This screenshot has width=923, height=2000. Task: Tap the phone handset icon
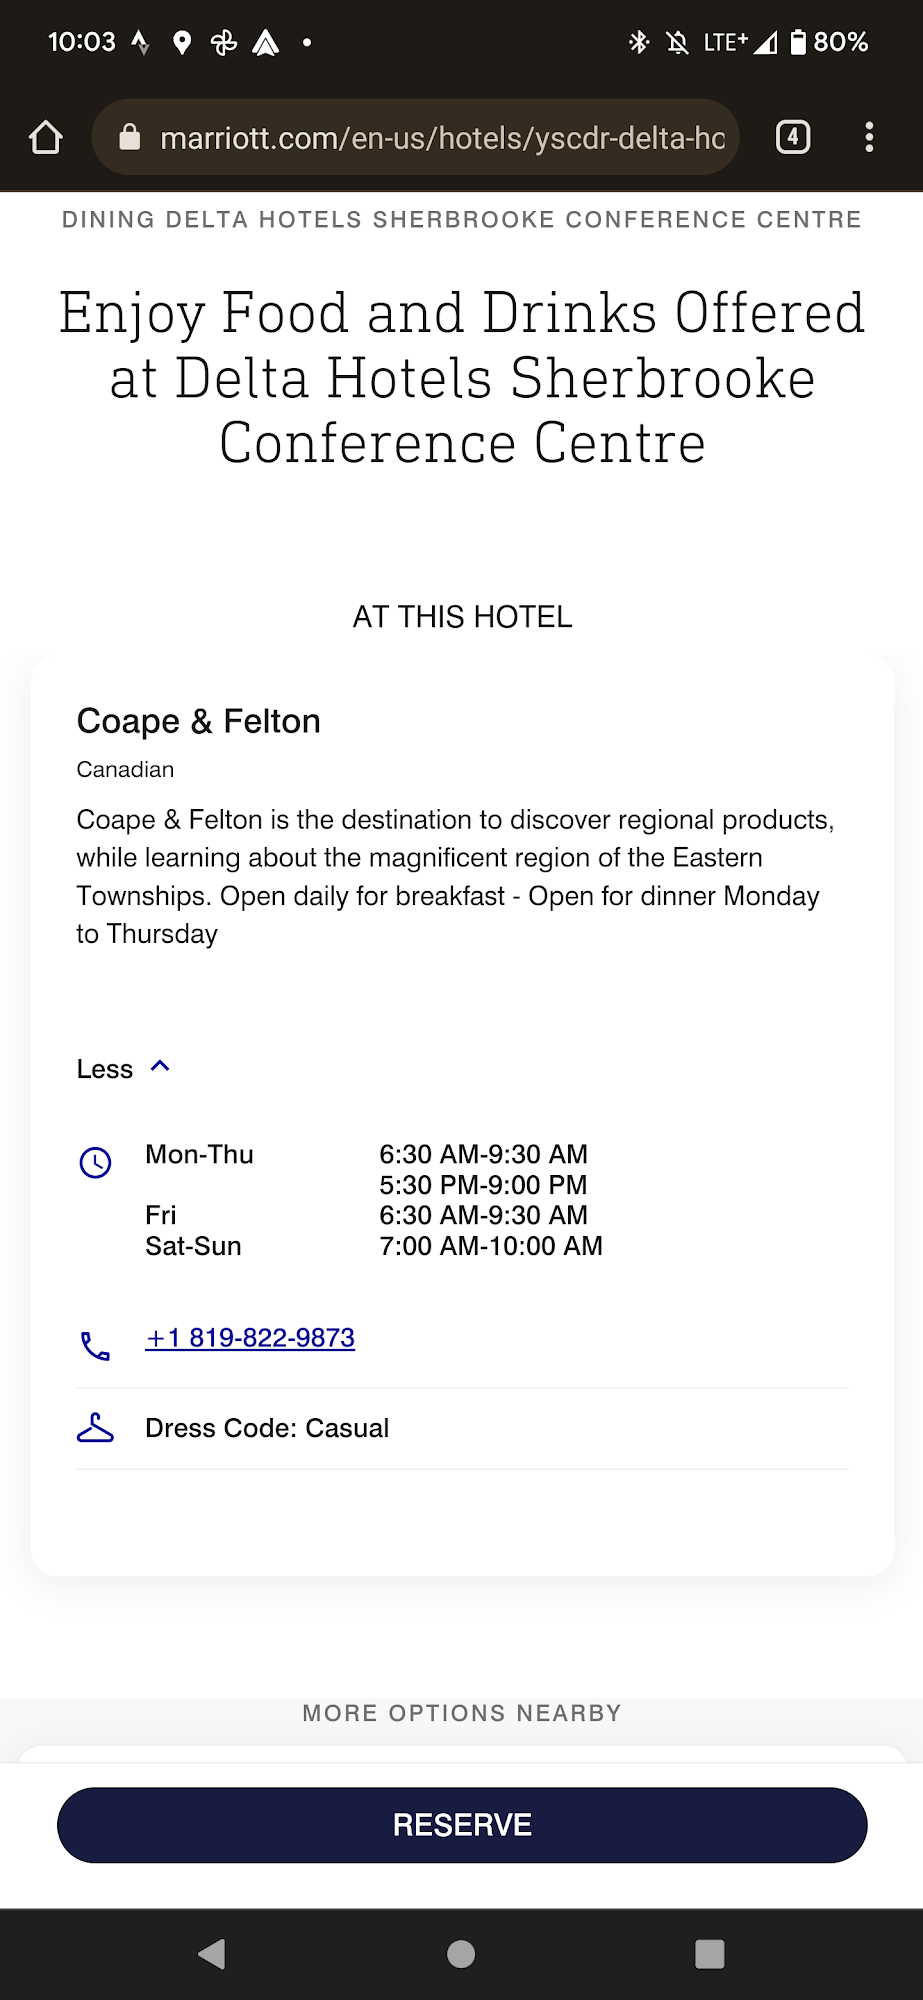[96, 1345]
